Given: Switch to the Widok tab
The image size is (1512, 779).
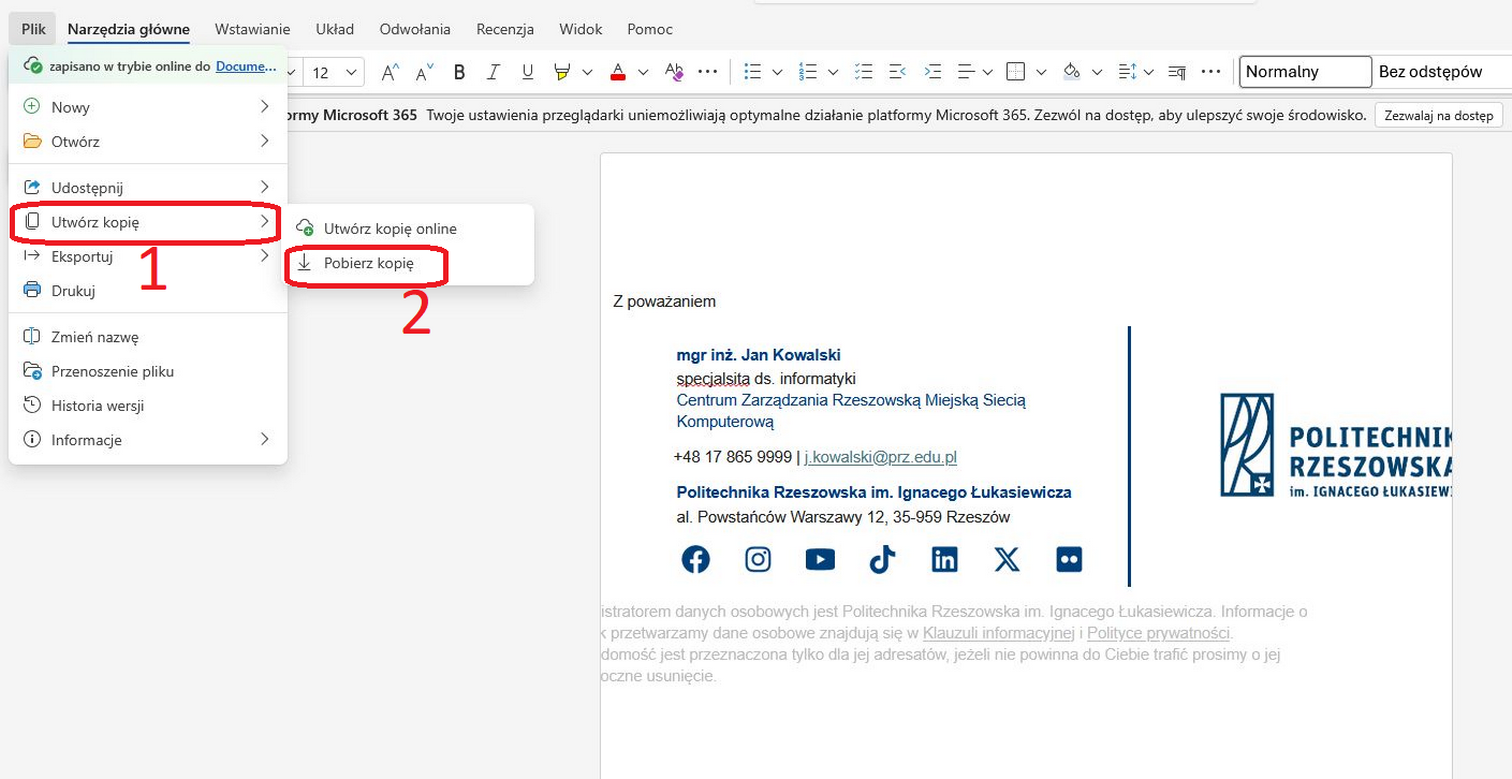Looking at the screenshot, I should coord(581,29).
